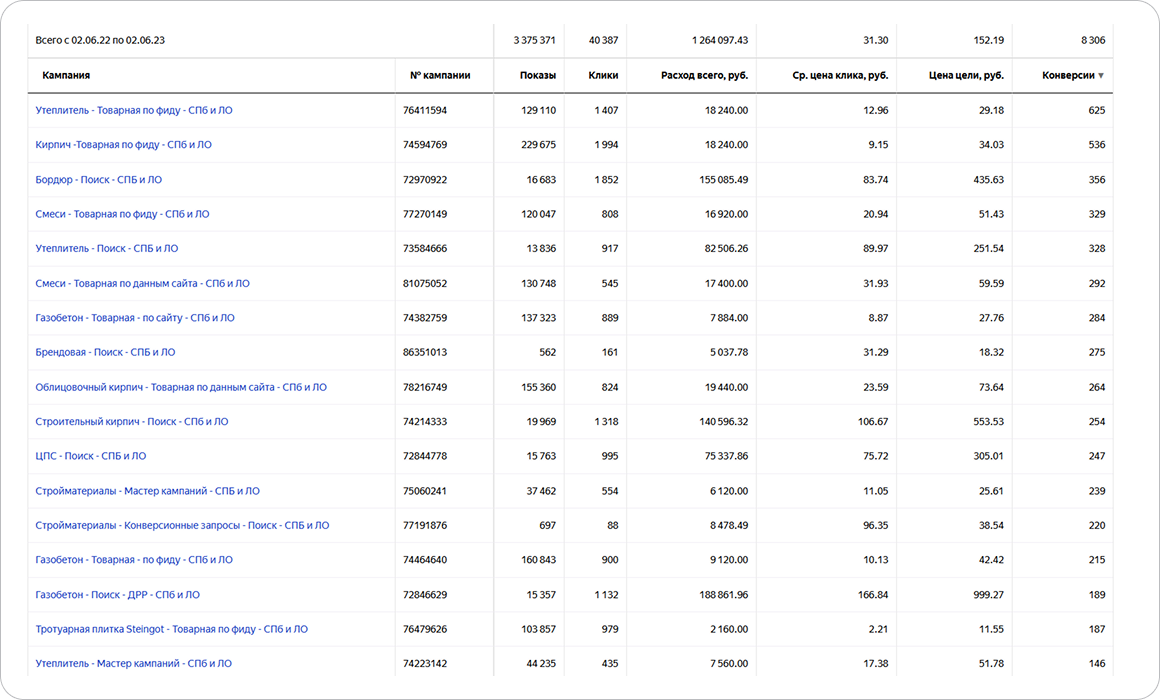
Task: Open Утеплитель - Мастер кампаний link
Action: coord(133,664)
